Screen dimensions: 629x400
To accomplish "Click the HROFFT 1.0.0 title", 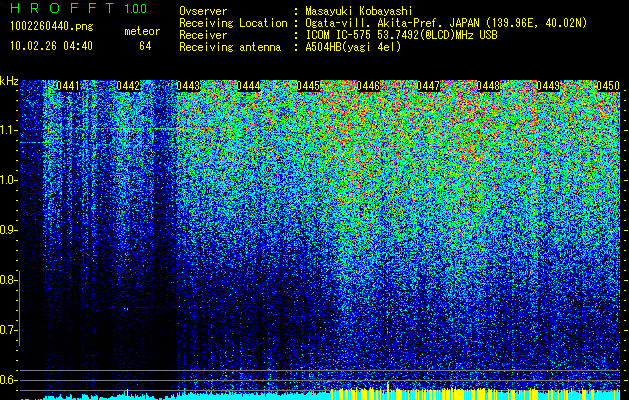I will click(79, 8).
